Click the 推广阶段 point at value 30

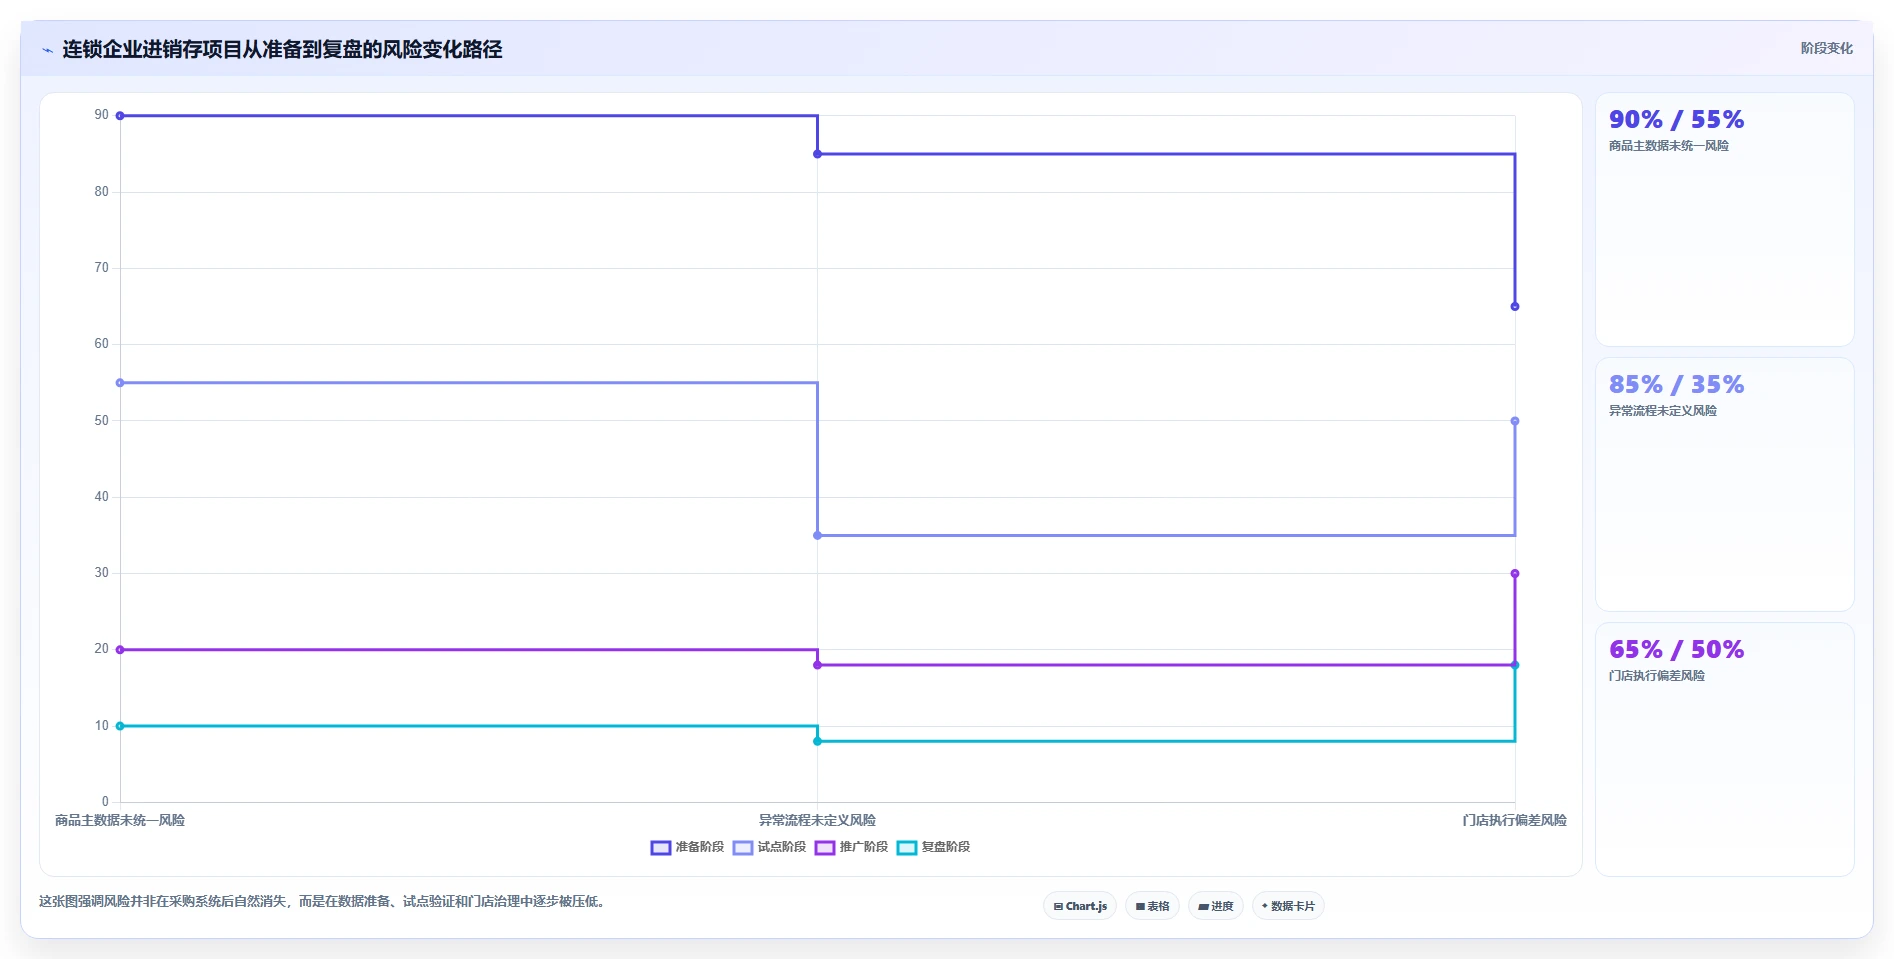tap(1515, 574)
